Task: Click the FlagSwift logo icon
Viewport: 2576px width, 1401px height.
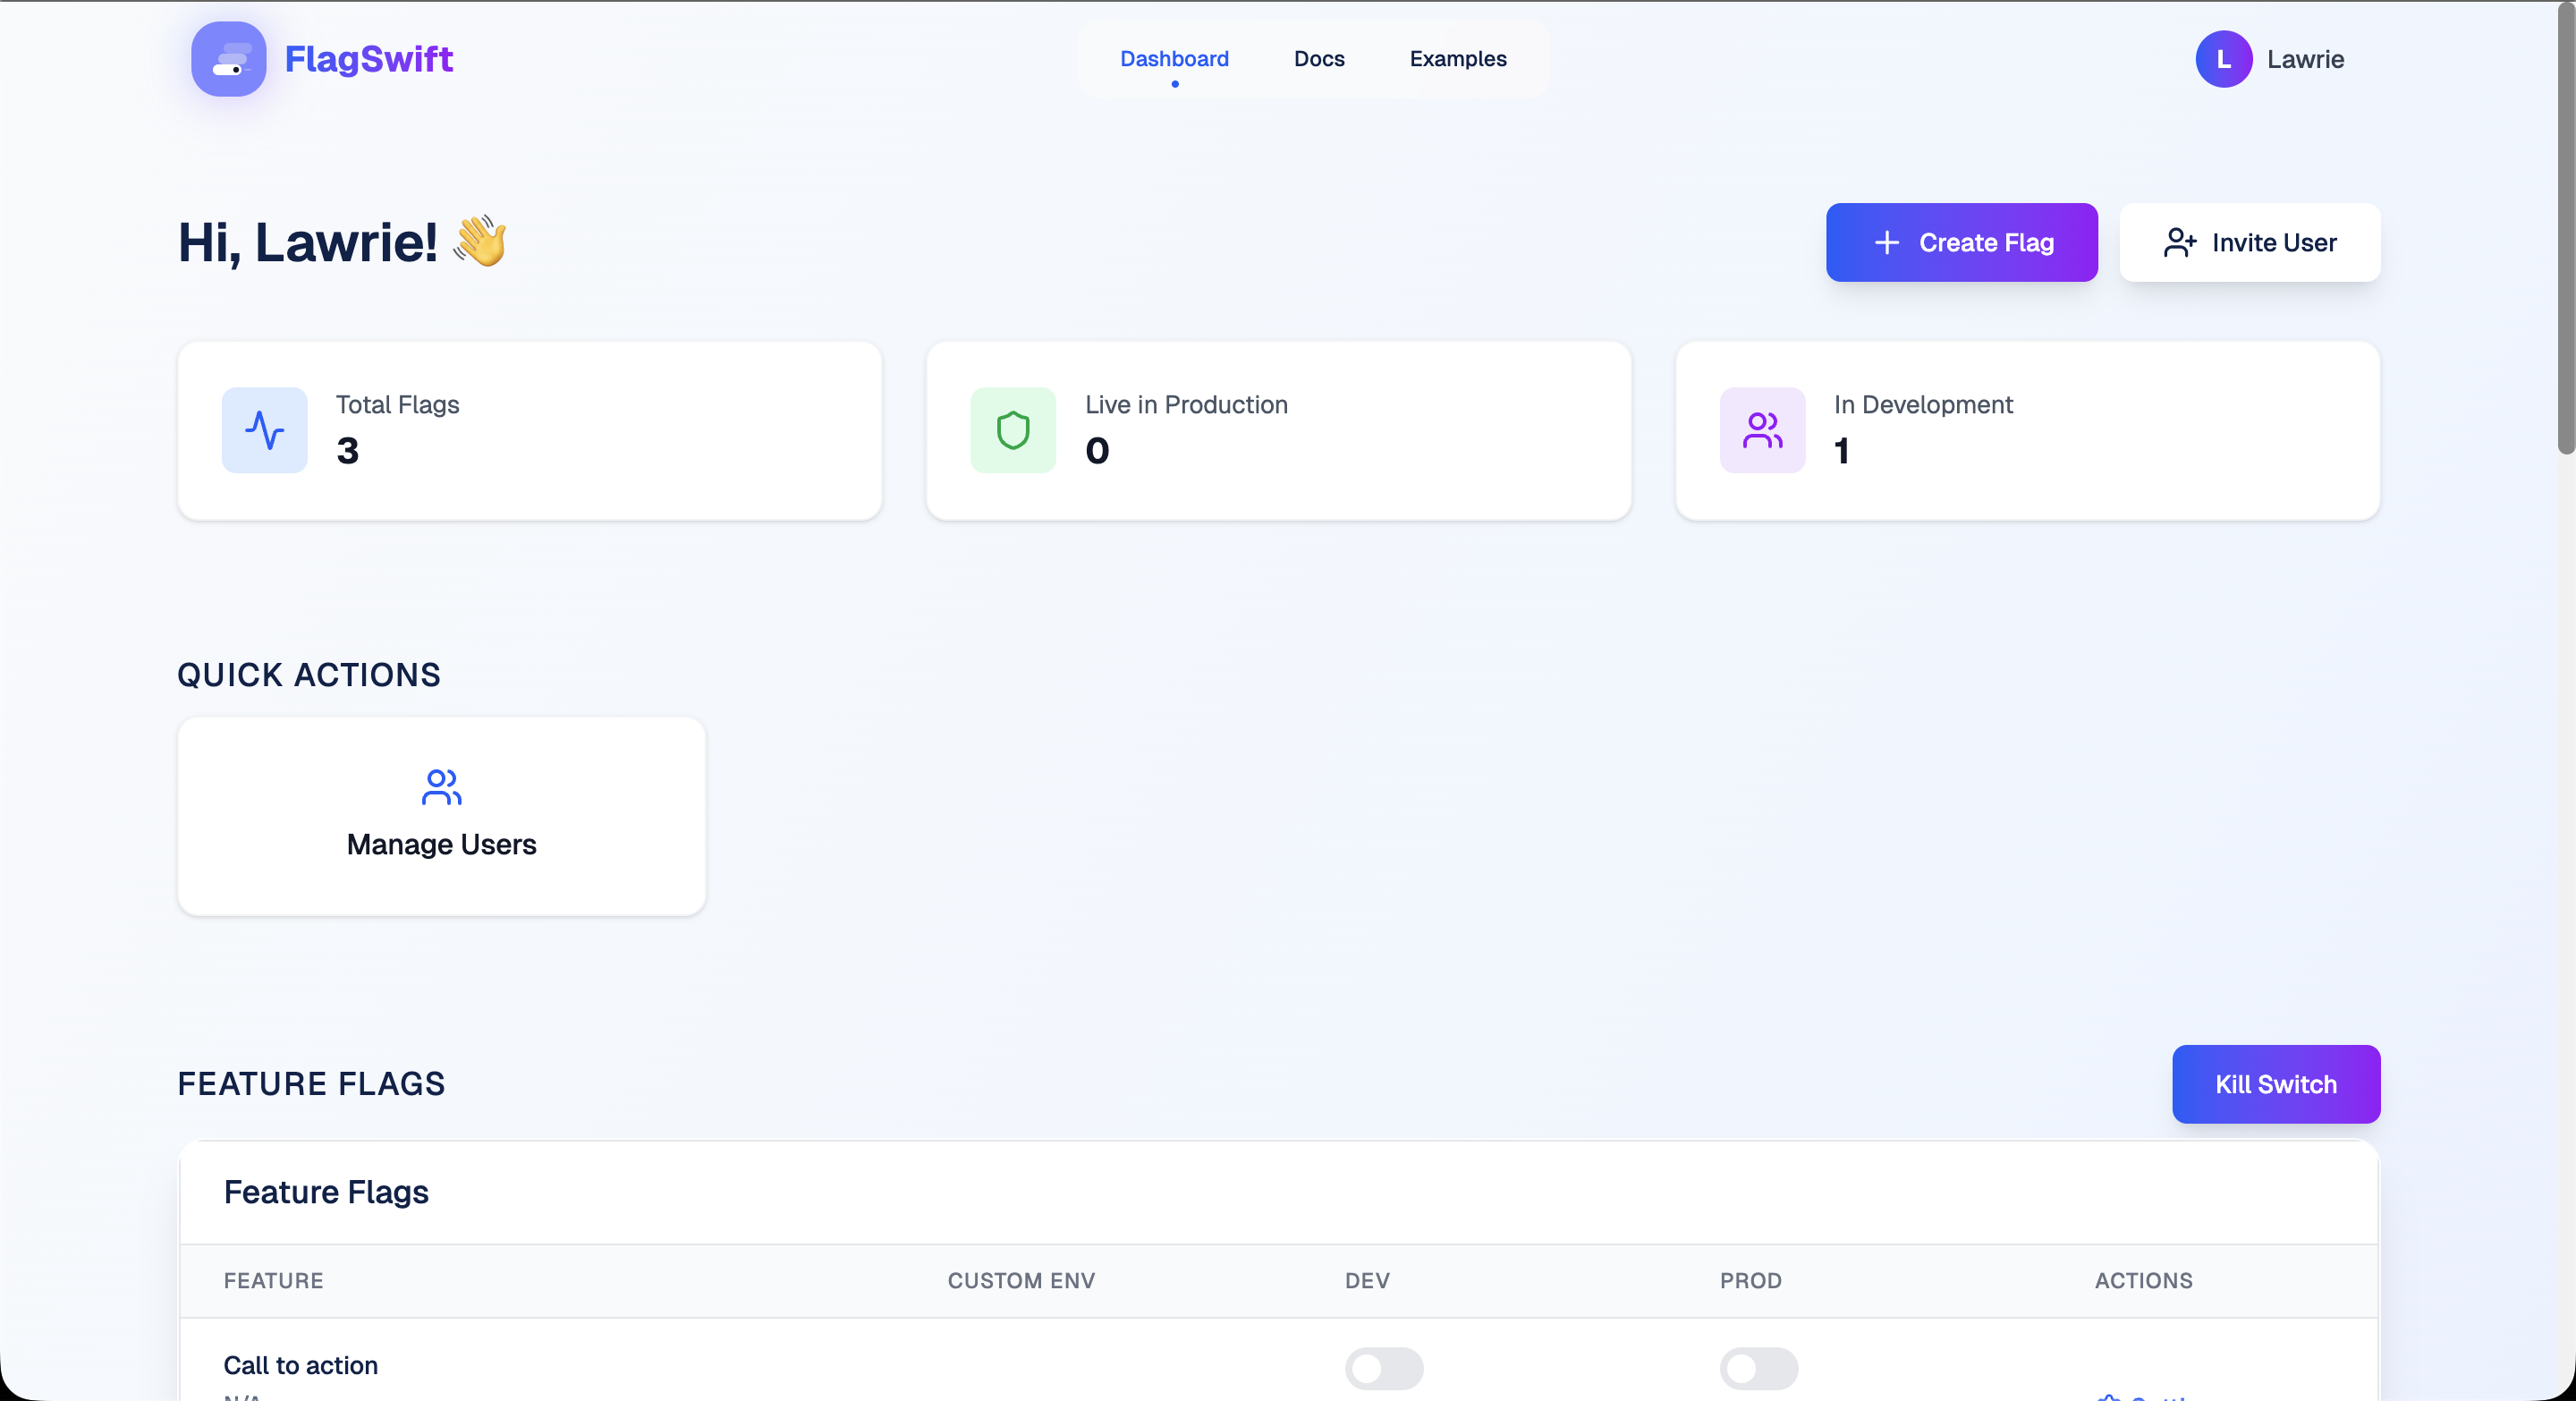Action: click(228, 59)
